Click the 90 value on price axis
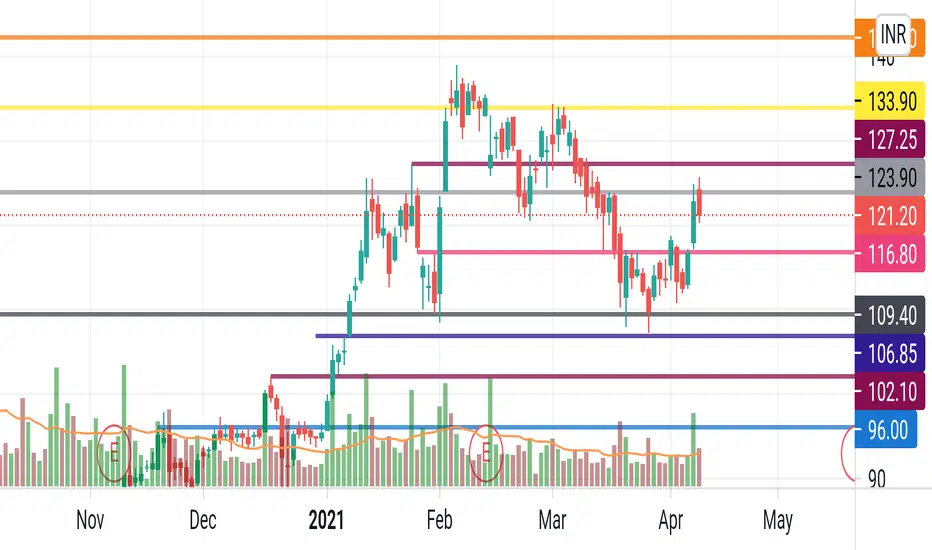932x550 pixels. click(877, 479)
